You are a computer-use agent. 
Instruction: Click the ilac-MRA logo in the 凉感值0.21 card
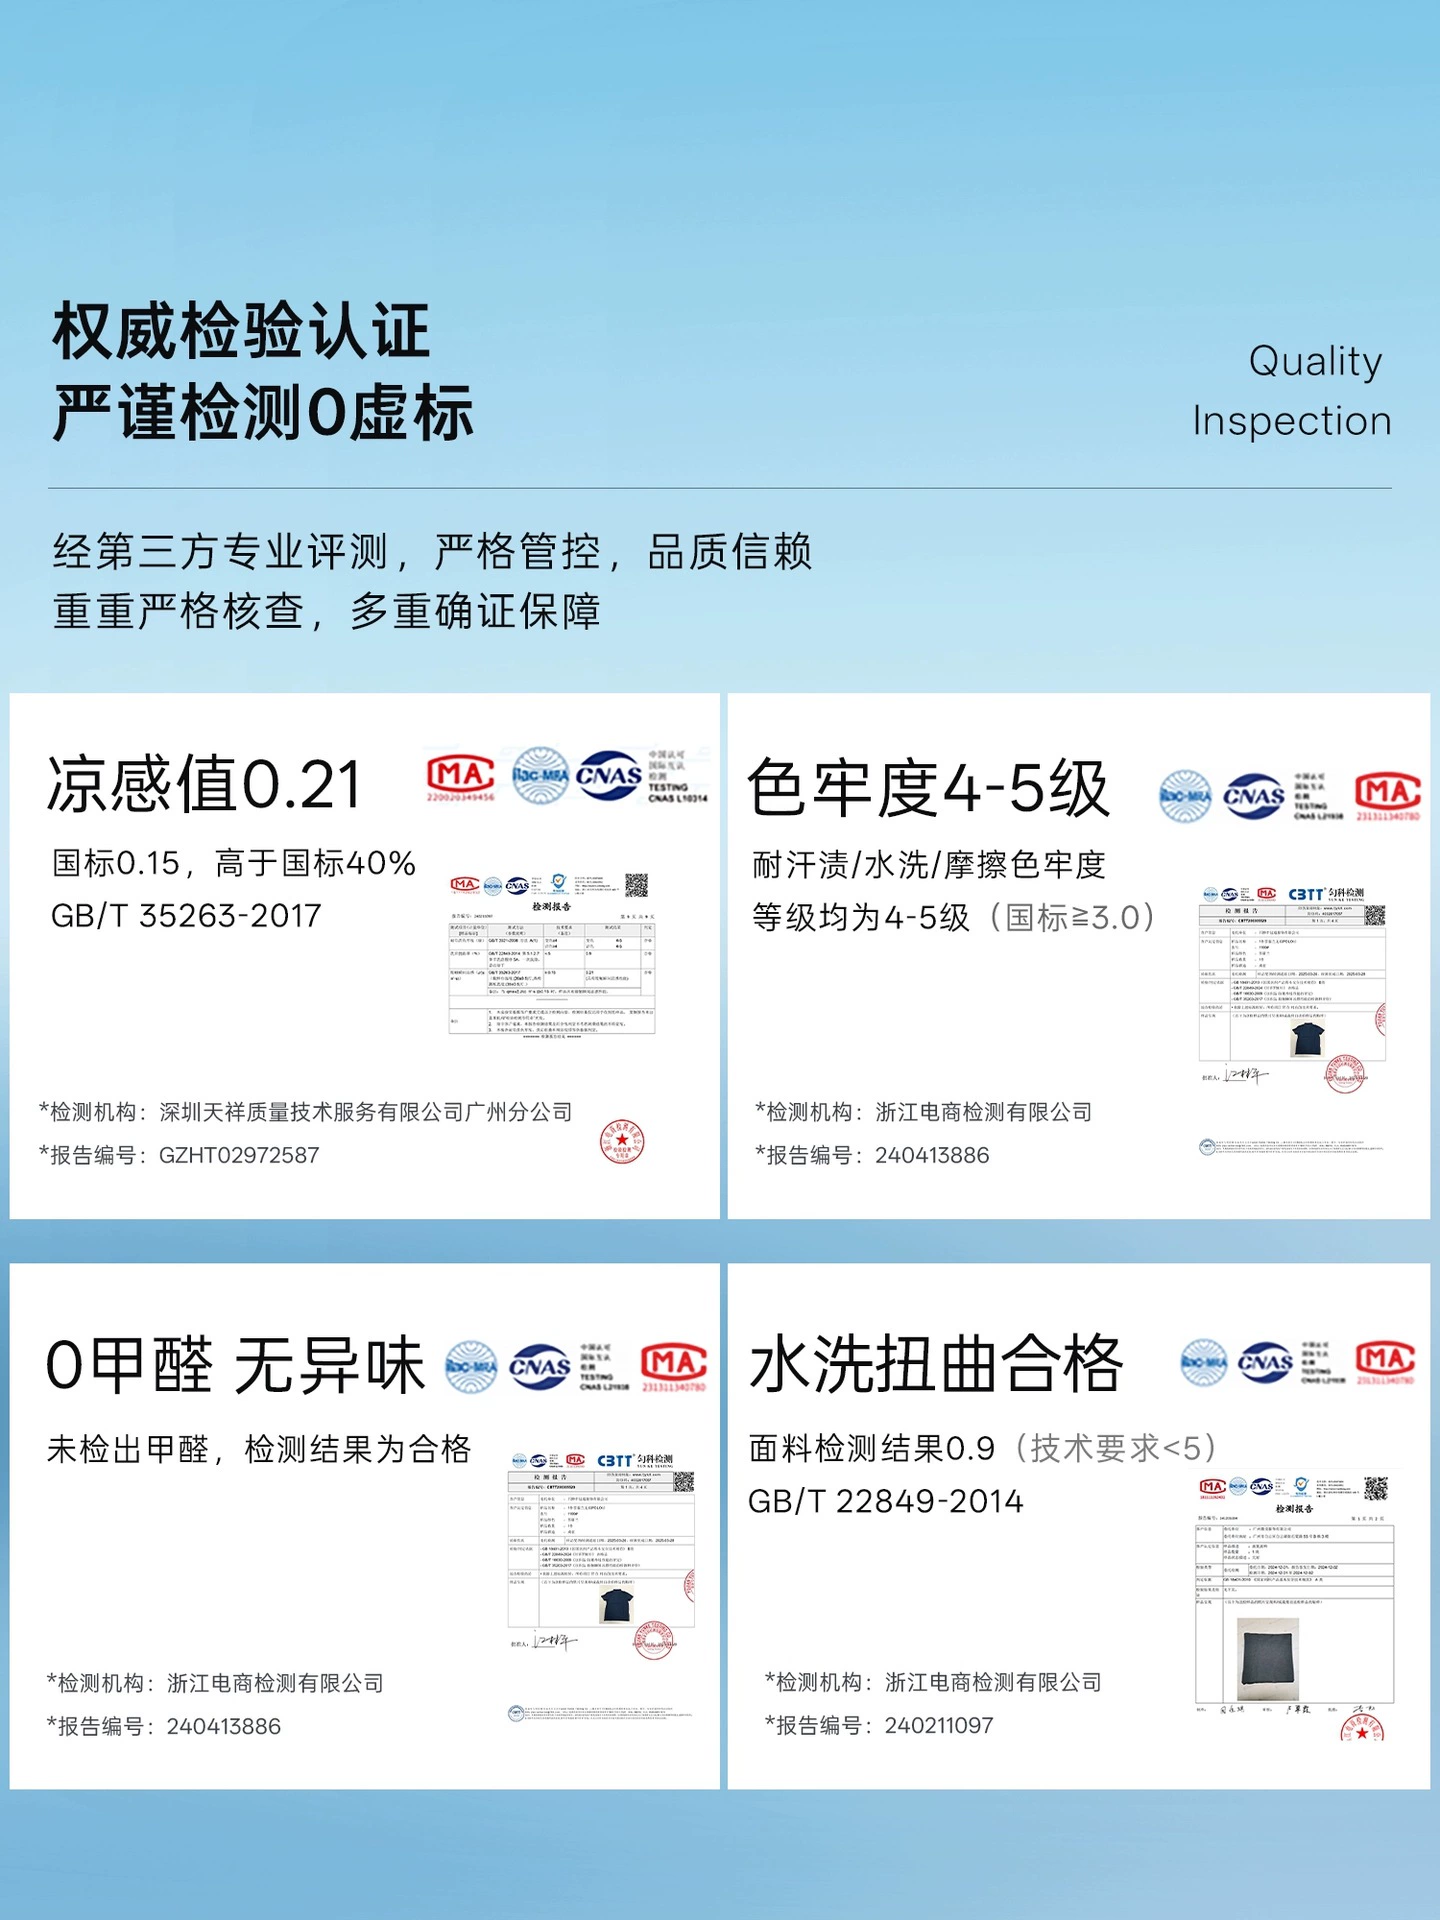tap(540, 776)
